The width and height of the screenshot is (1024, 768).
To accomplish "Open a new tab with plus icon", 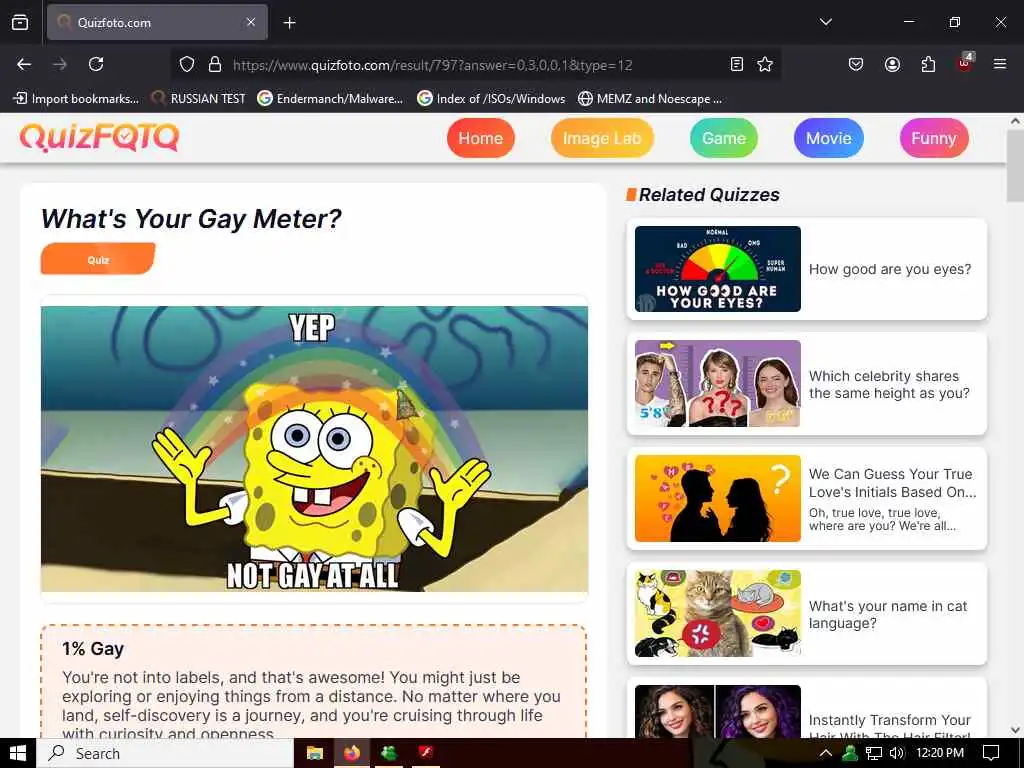I will pyautogui.click(x=289, y=23).
